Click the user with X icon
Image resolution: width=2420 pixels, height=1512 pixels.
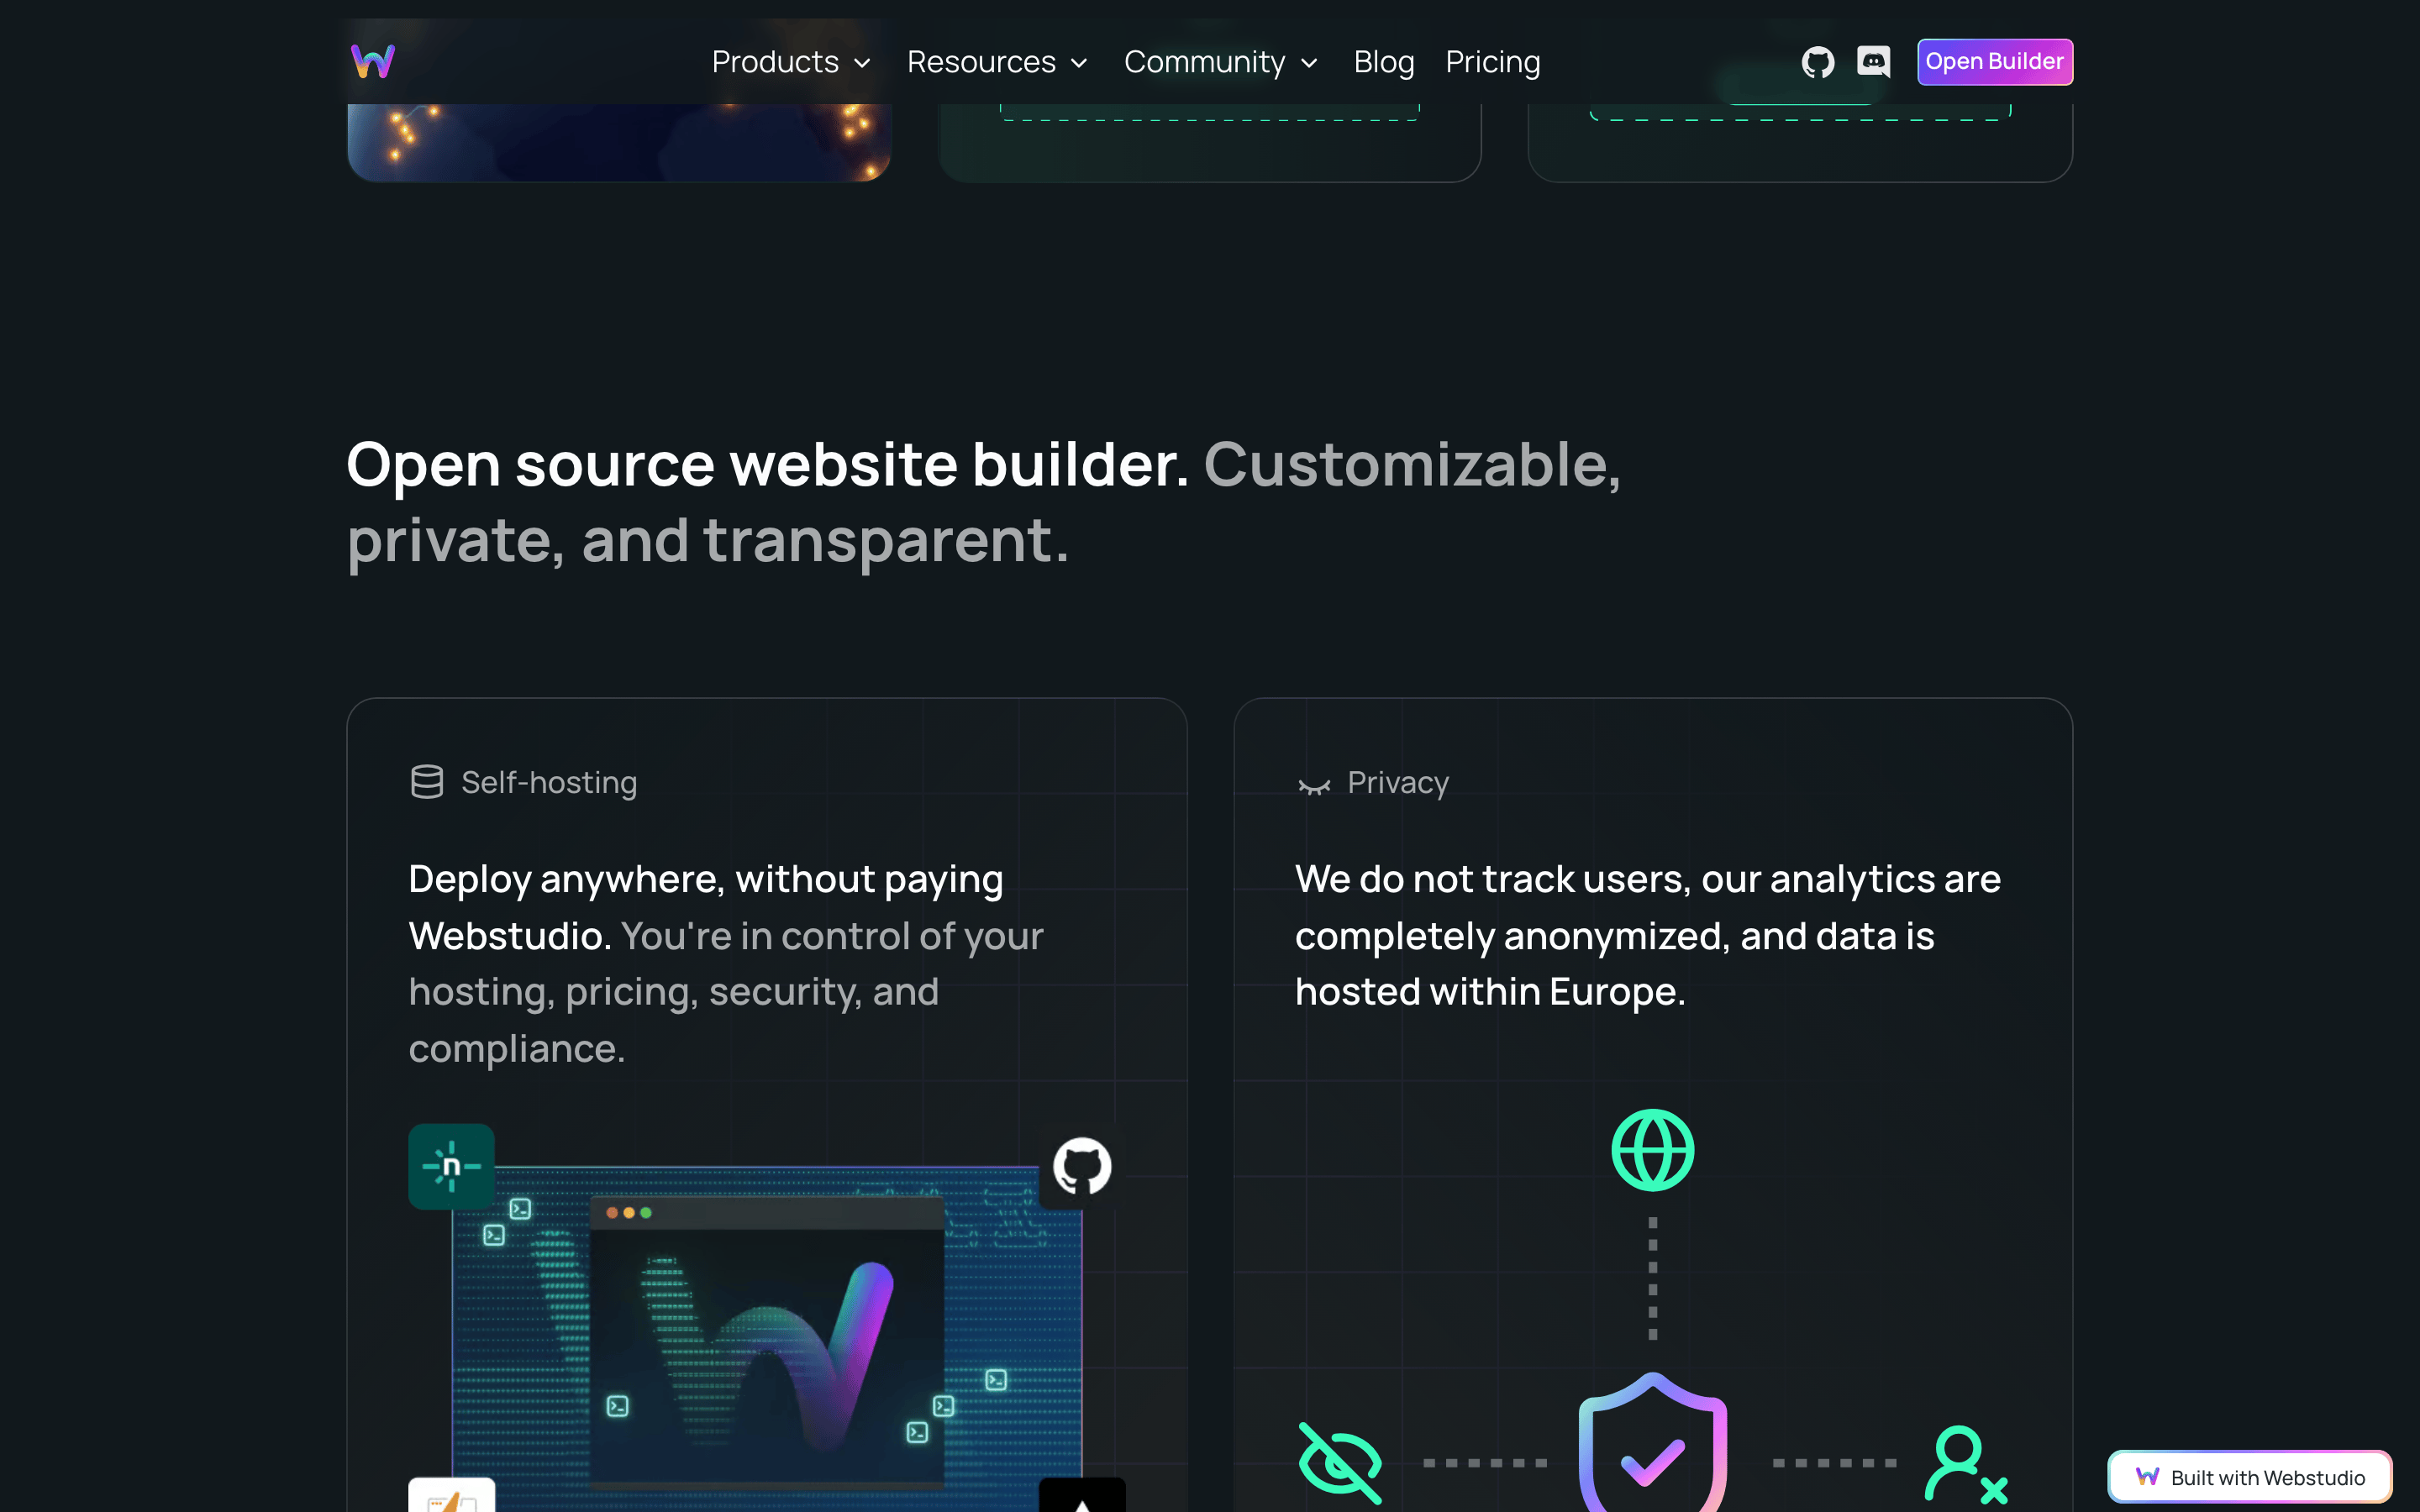tap(1965, 1464)
